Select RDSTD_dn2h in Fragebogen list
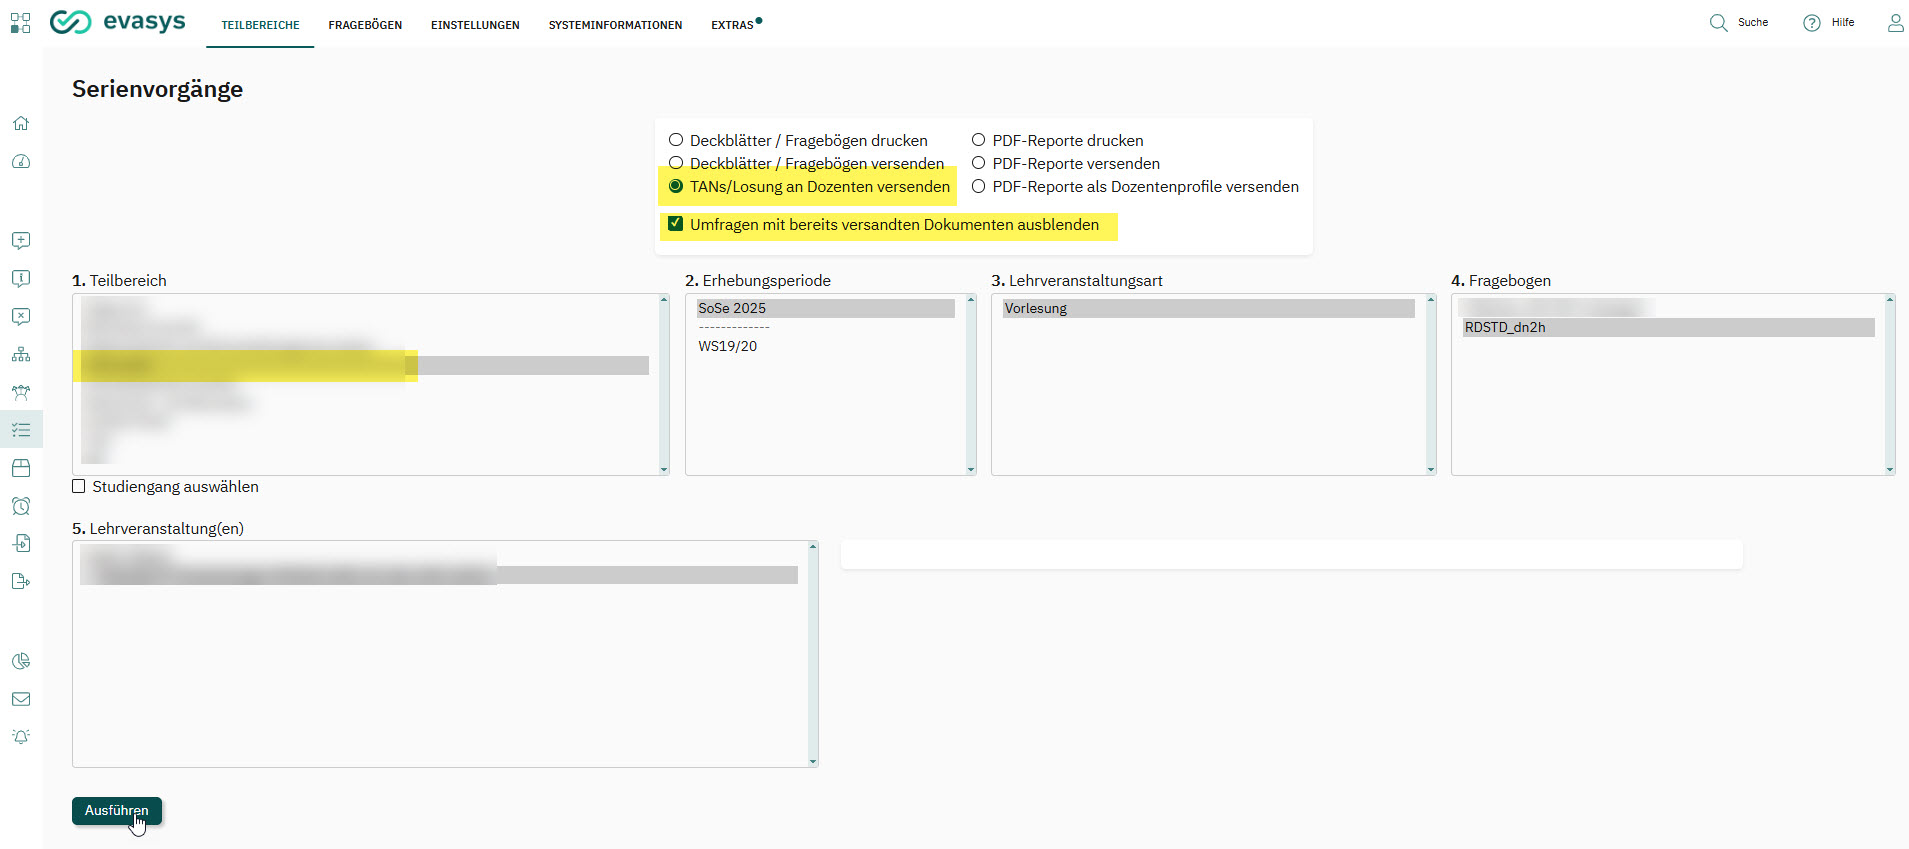Image resolution: width=1909 pixels, height=849 pixels. pyautogui.click(x=1668, y=327)
